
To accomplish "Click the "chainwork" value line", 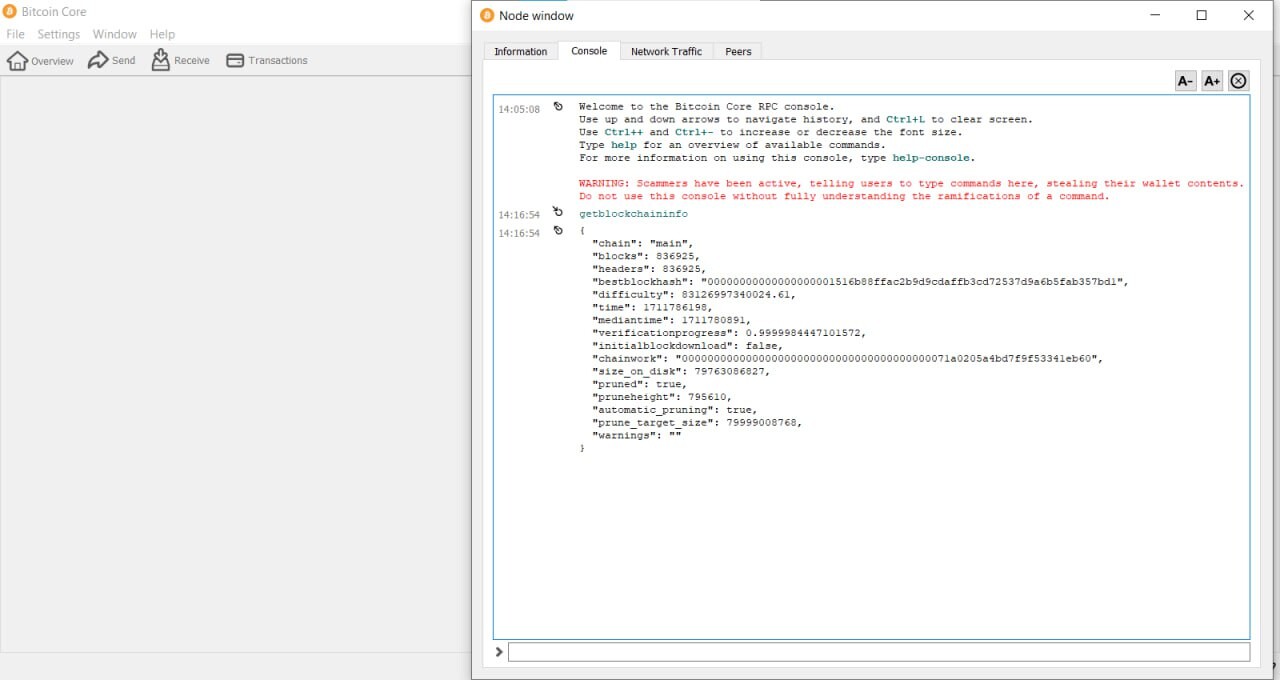I will pyautogui.click(x=847, y=359).
